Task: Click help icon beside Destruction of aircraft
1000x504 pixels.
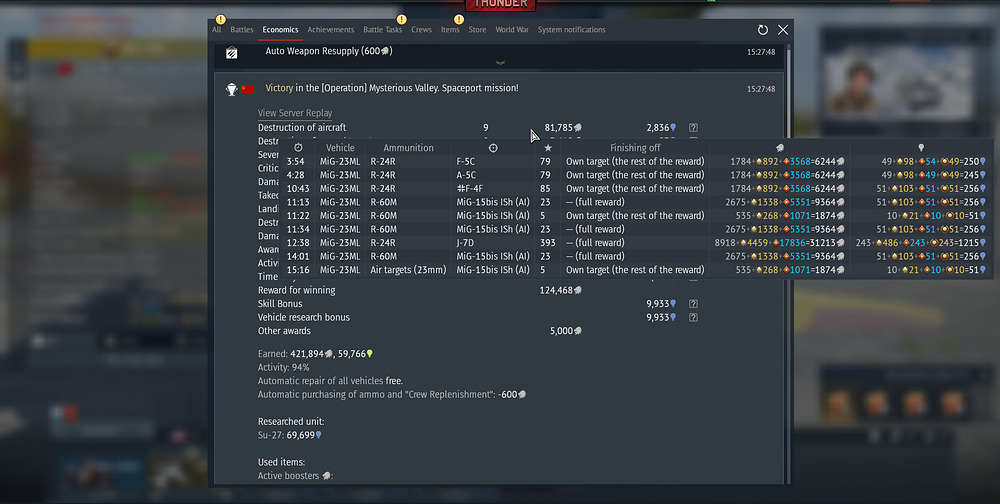Action: click(693, 128)
